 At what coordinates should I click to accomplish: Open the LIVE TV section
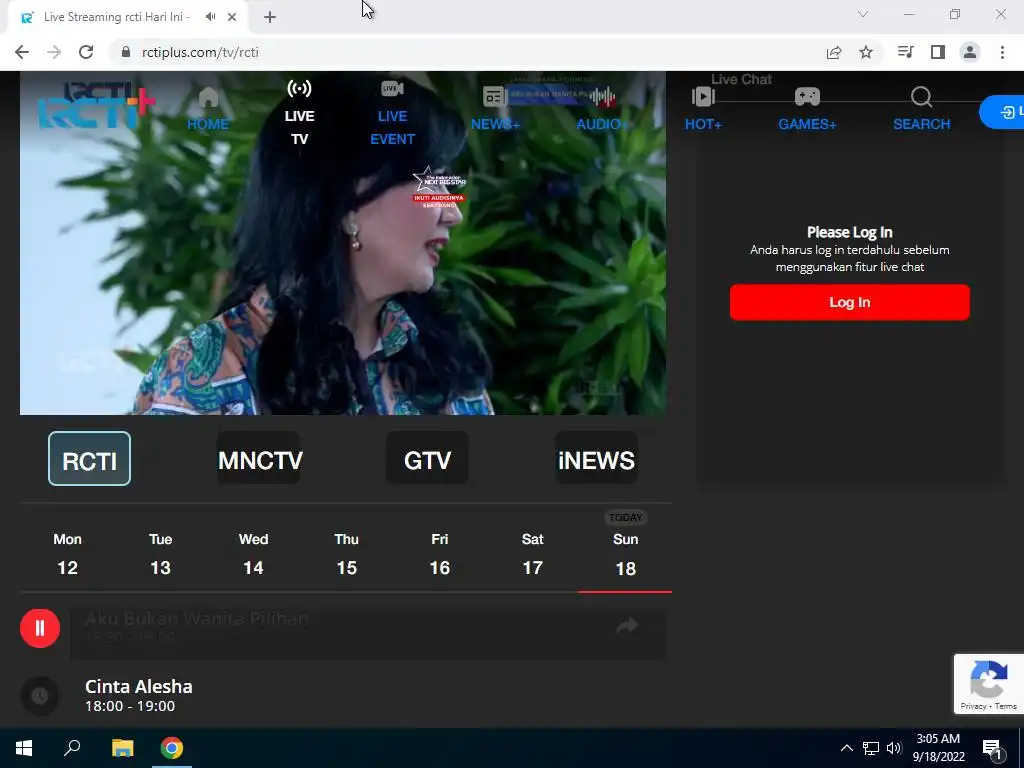(299, 112)
